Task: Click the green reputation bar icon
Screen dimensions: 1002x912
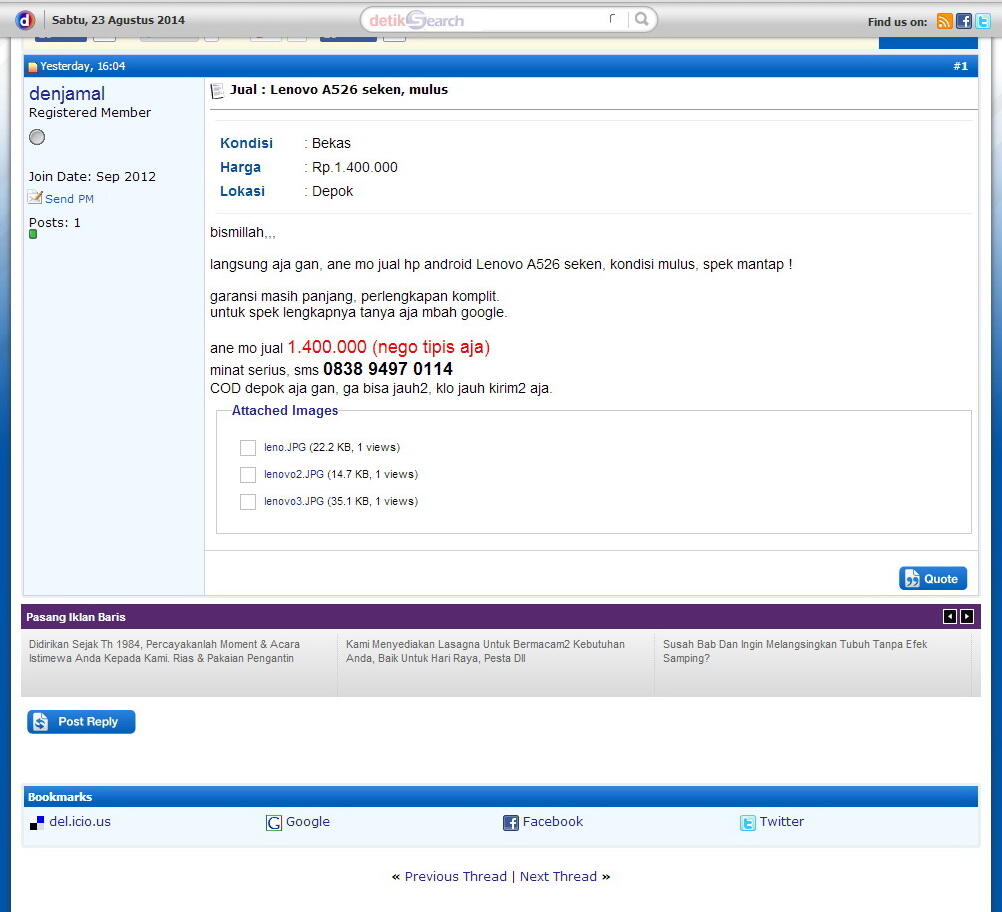Action: coord(33,234)
